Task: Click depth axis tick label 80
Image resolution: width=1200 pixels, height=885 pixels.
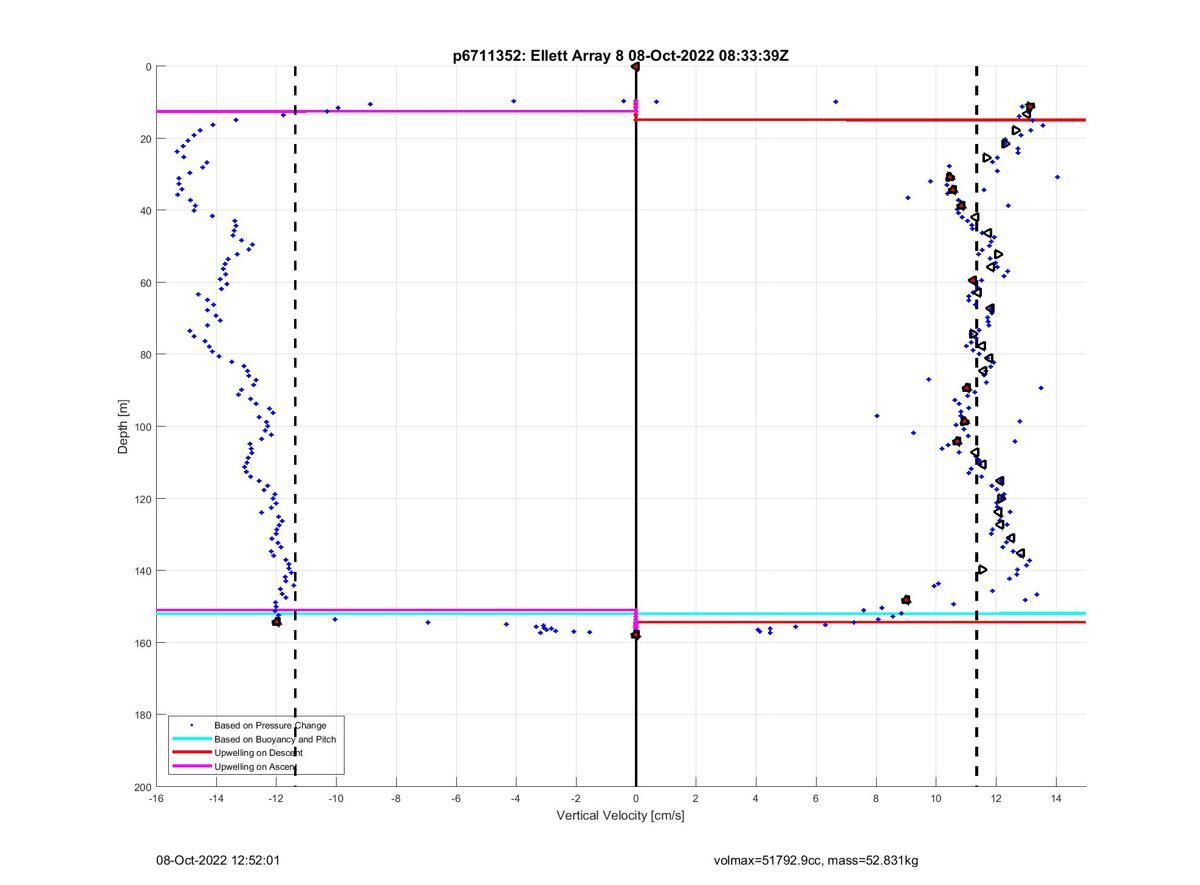Action: pyautogui.click(x=145, y=355)
